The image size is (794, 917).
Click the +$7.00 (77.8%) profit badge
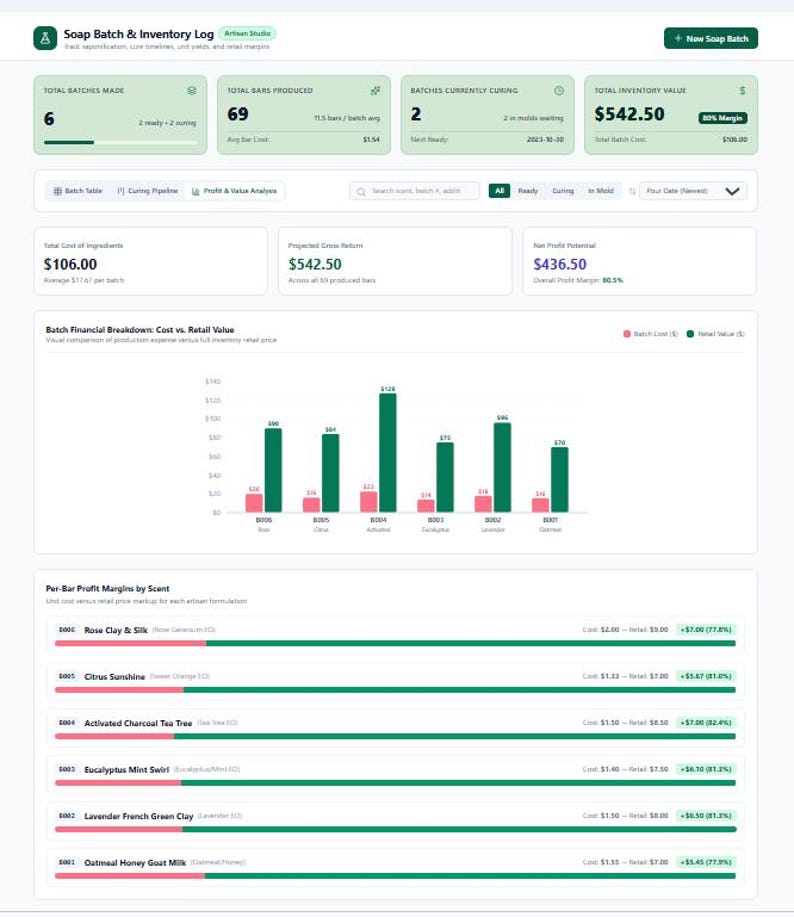click(x=706, y=630)
